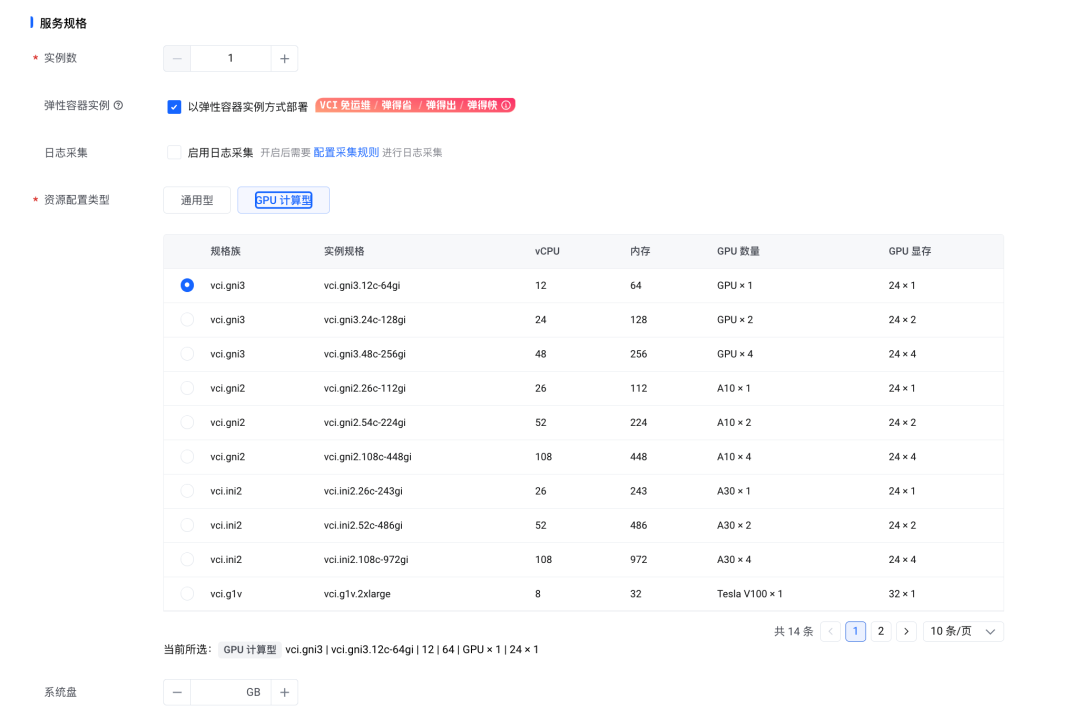Open the 配置采集规则 link
Screen dimensions: 1080x718
tap(346, 153)
